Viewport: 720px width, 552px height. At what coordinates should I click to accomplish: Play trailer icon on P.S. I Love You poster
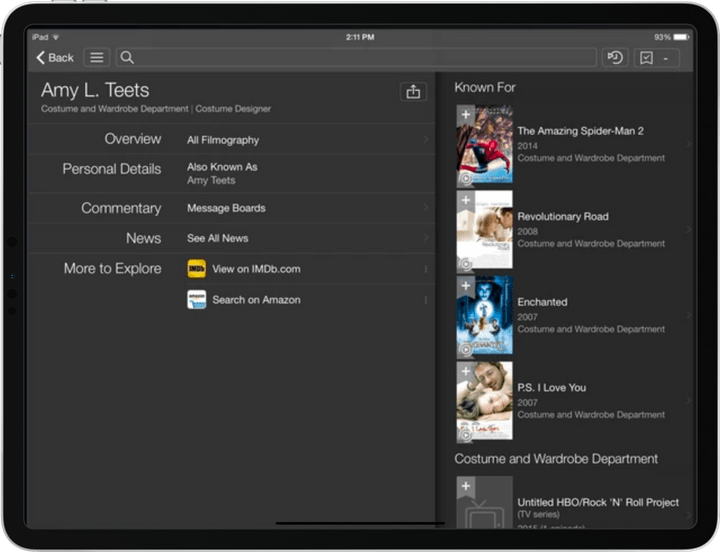pyautogui.click(x=466, y=435)
